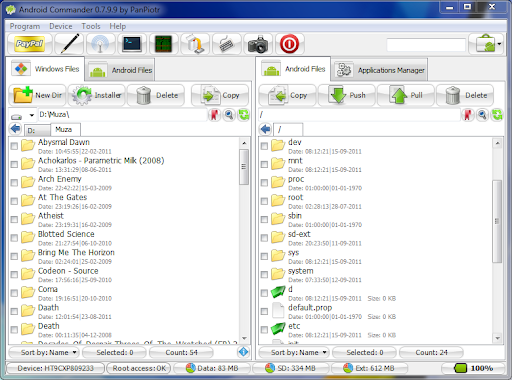512x380 pixels.
Task: Open the Tools menu
Action: click(x=91, y=26)
